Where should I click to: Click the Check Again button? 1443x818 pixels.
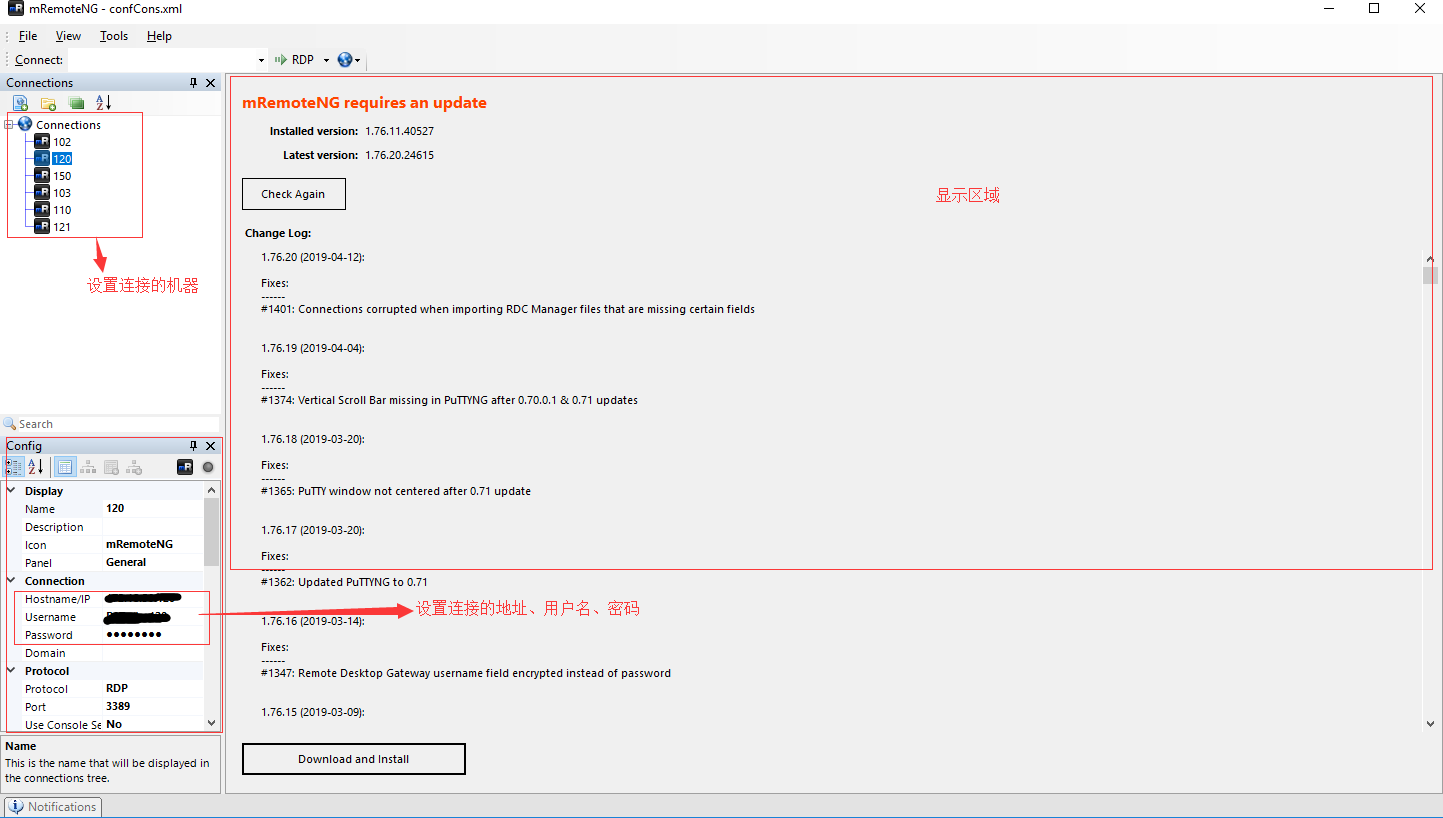click(294, 194)
